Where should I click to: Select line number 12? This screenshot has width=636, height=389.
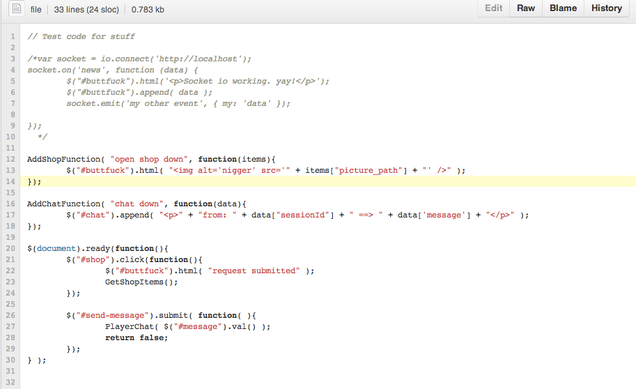11,159
